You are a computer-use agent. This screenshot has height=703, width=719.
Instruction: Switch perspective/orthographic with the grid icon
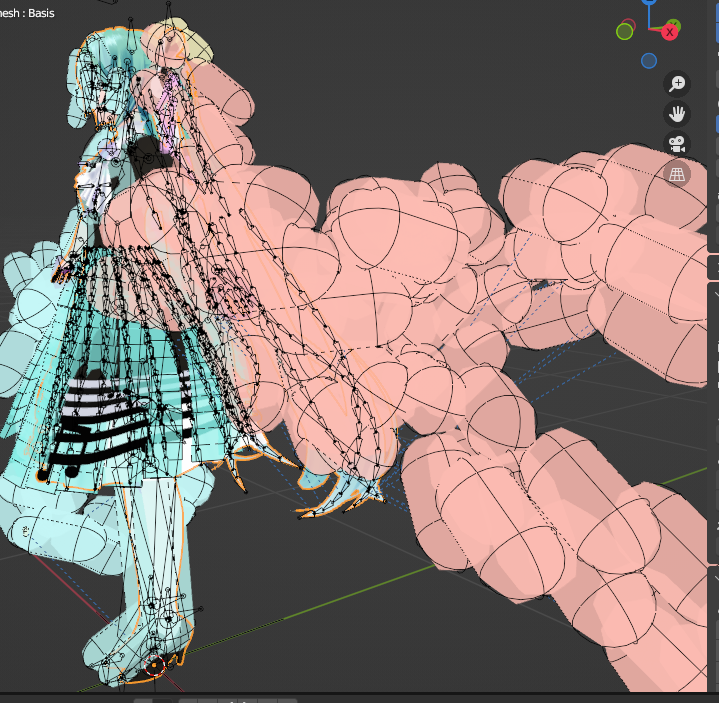coord(677,174)
